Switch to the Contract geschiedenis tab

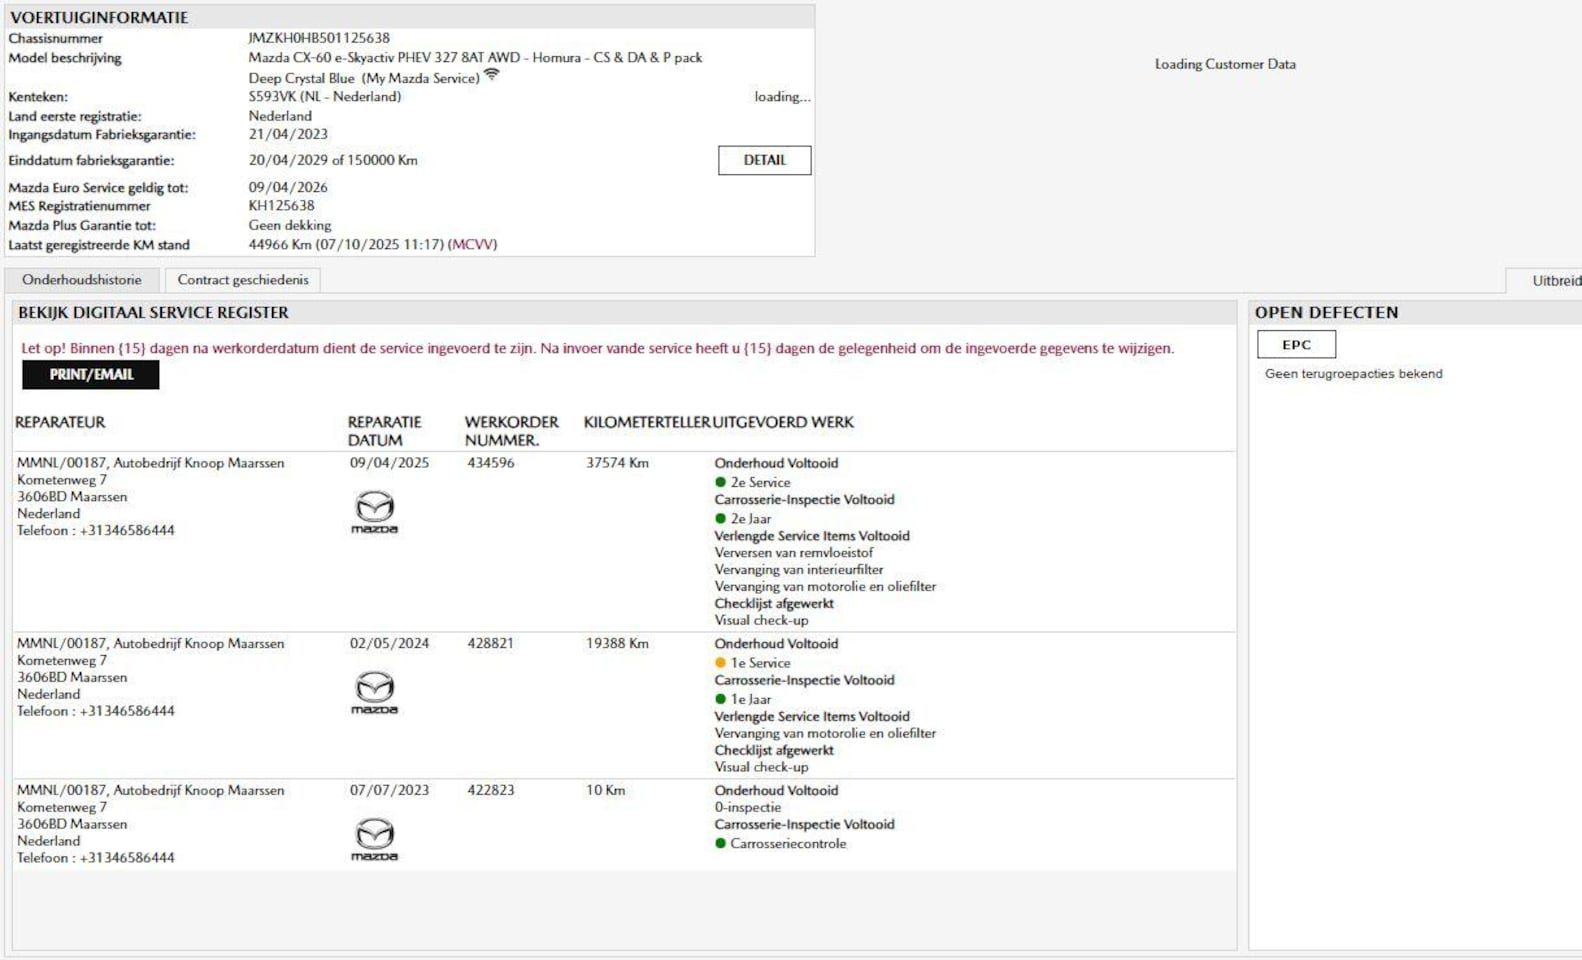pos(243,280)
